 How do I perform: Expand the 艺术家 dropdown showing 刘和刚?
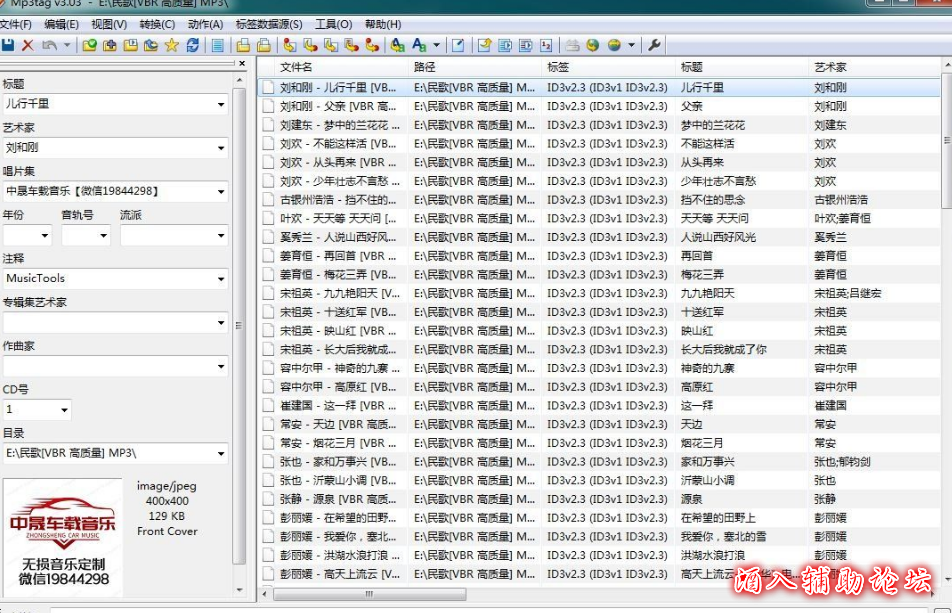tap(220, 148)
